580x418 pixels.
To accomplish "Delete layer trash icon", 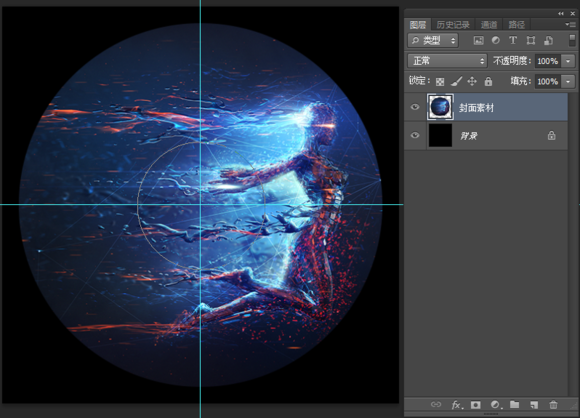I will [x=553, y=405].
